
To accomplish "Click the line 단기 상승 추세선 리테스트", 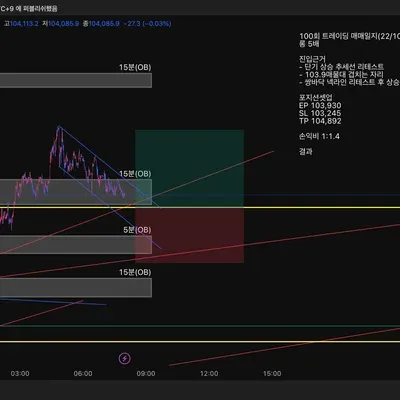I will (x=342, y=67).
